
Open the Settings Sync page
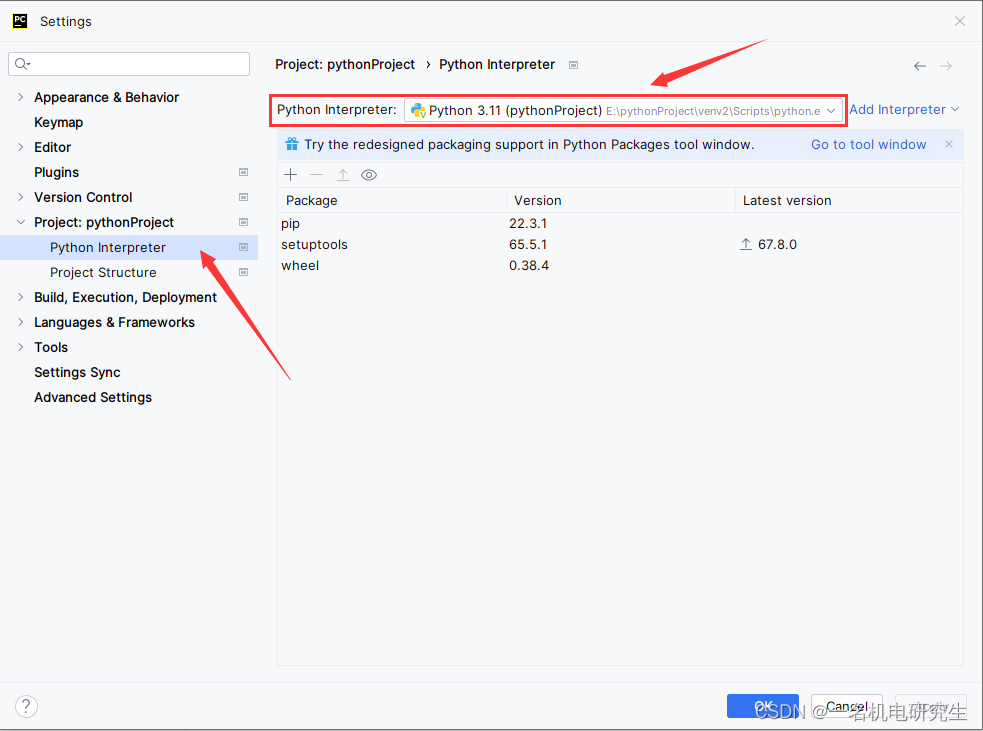(77, 372)
